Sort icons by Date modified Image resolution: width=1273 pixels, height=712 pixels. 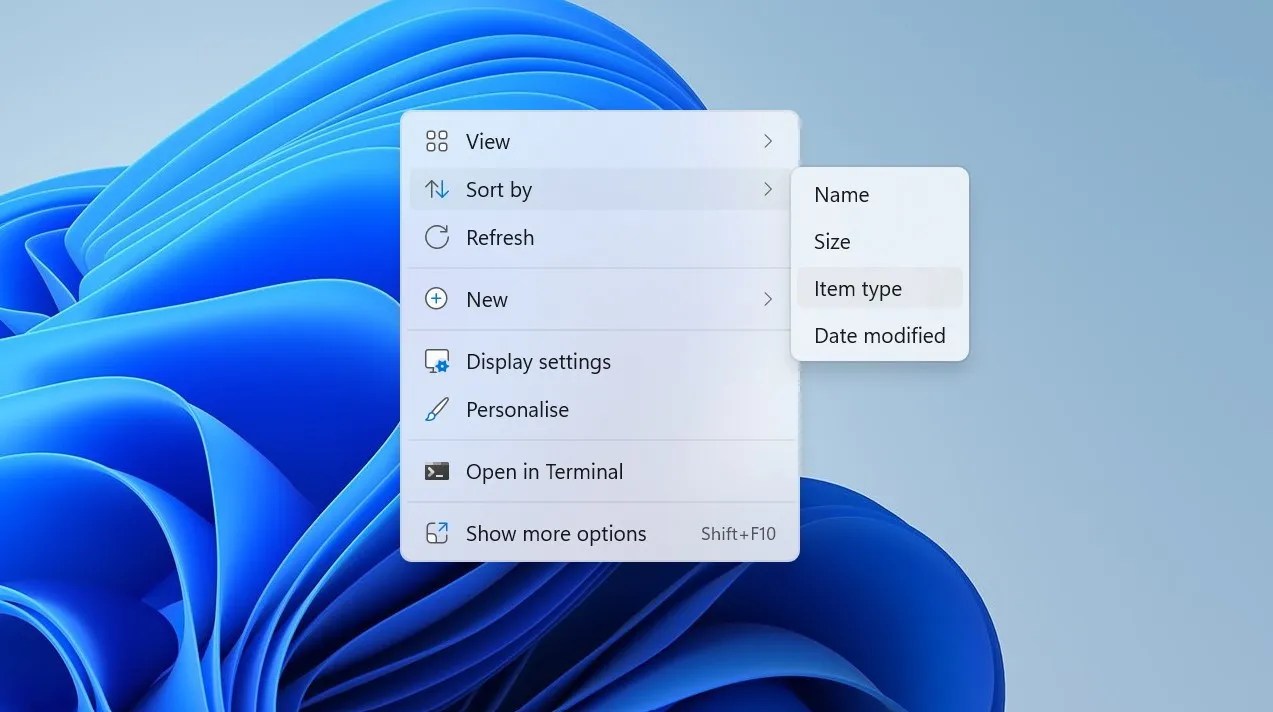[879, 335]
